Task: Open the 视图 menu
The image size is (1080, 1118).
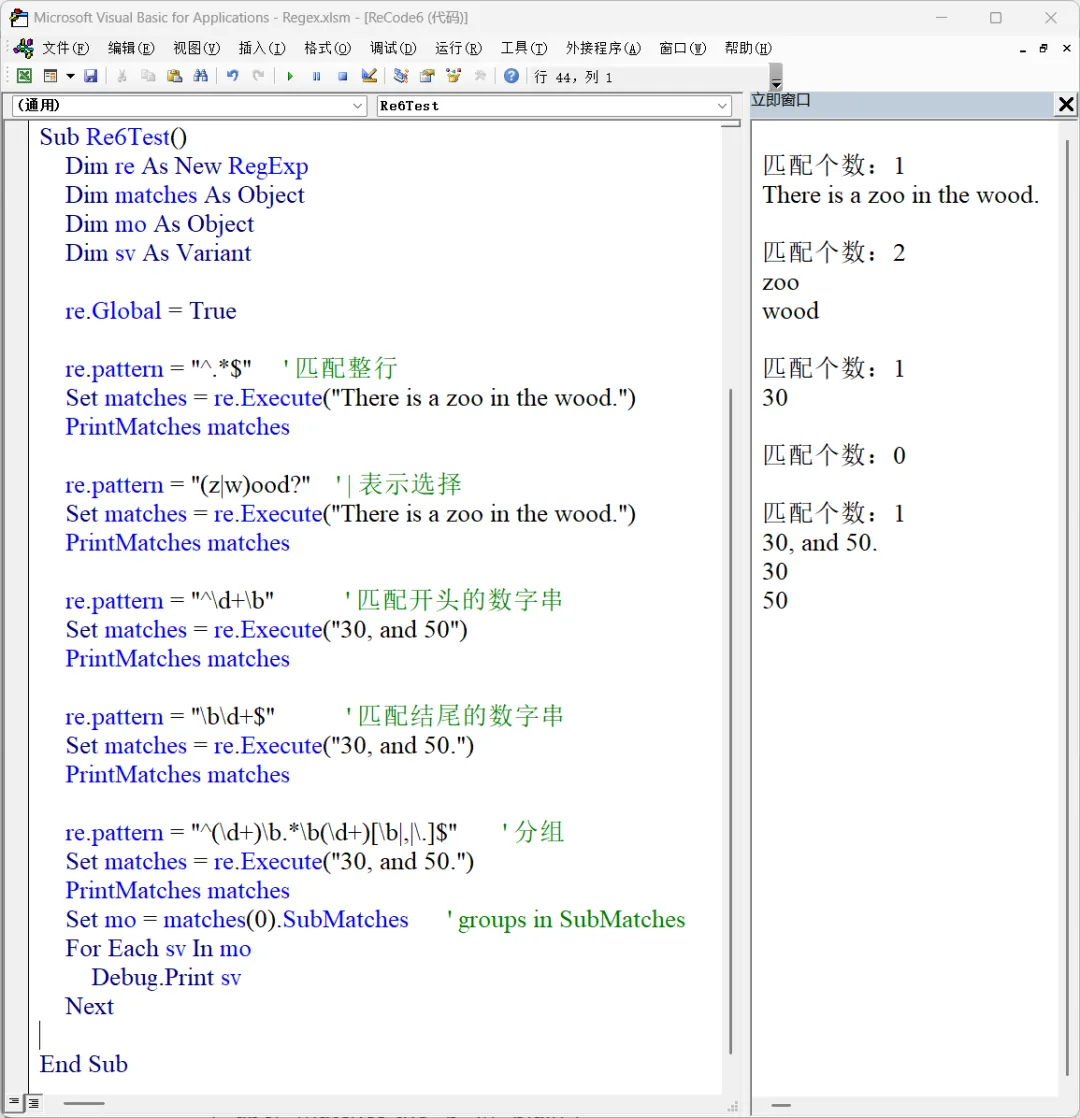Action: [x=197, y=48]
